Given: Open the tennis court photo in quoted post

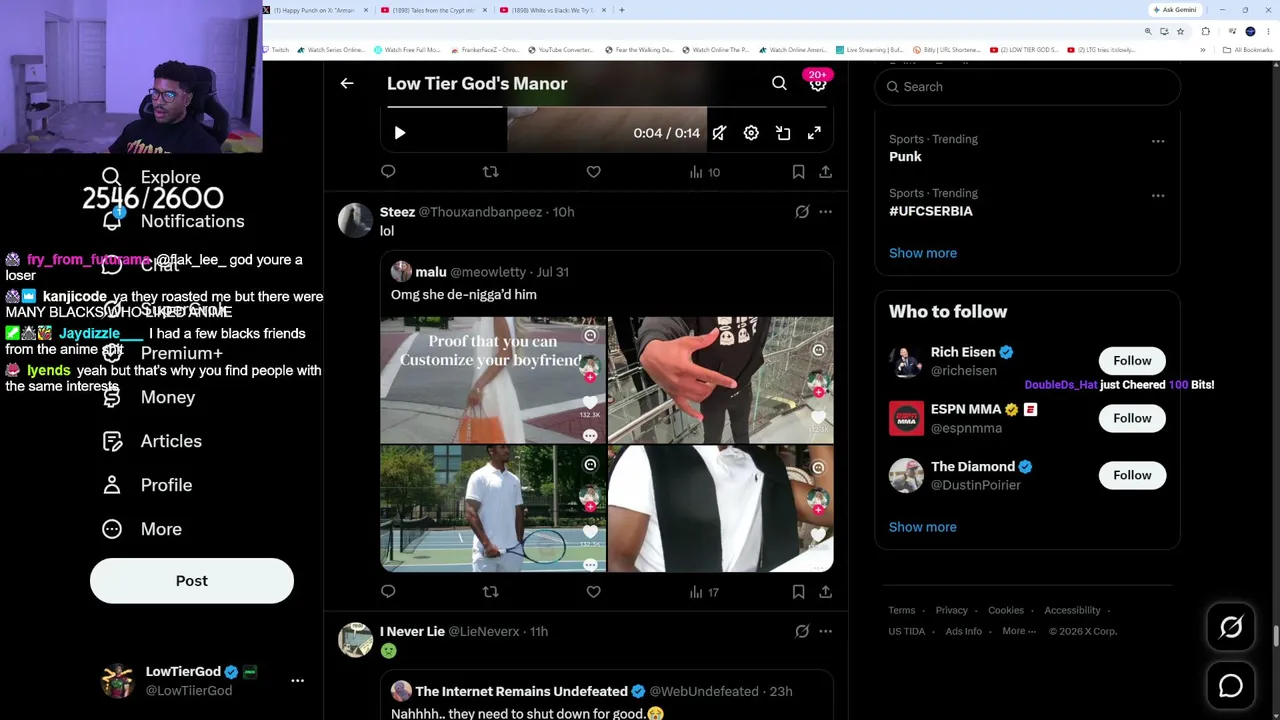Looking at the screenshot, I should [493, 508].
